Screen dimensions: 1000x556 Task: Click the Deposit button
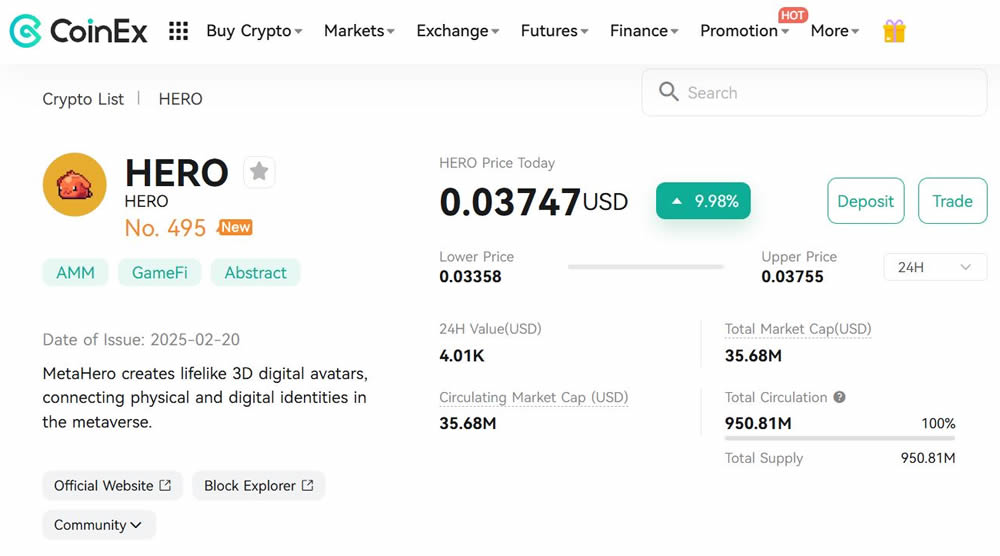point(865,201)
